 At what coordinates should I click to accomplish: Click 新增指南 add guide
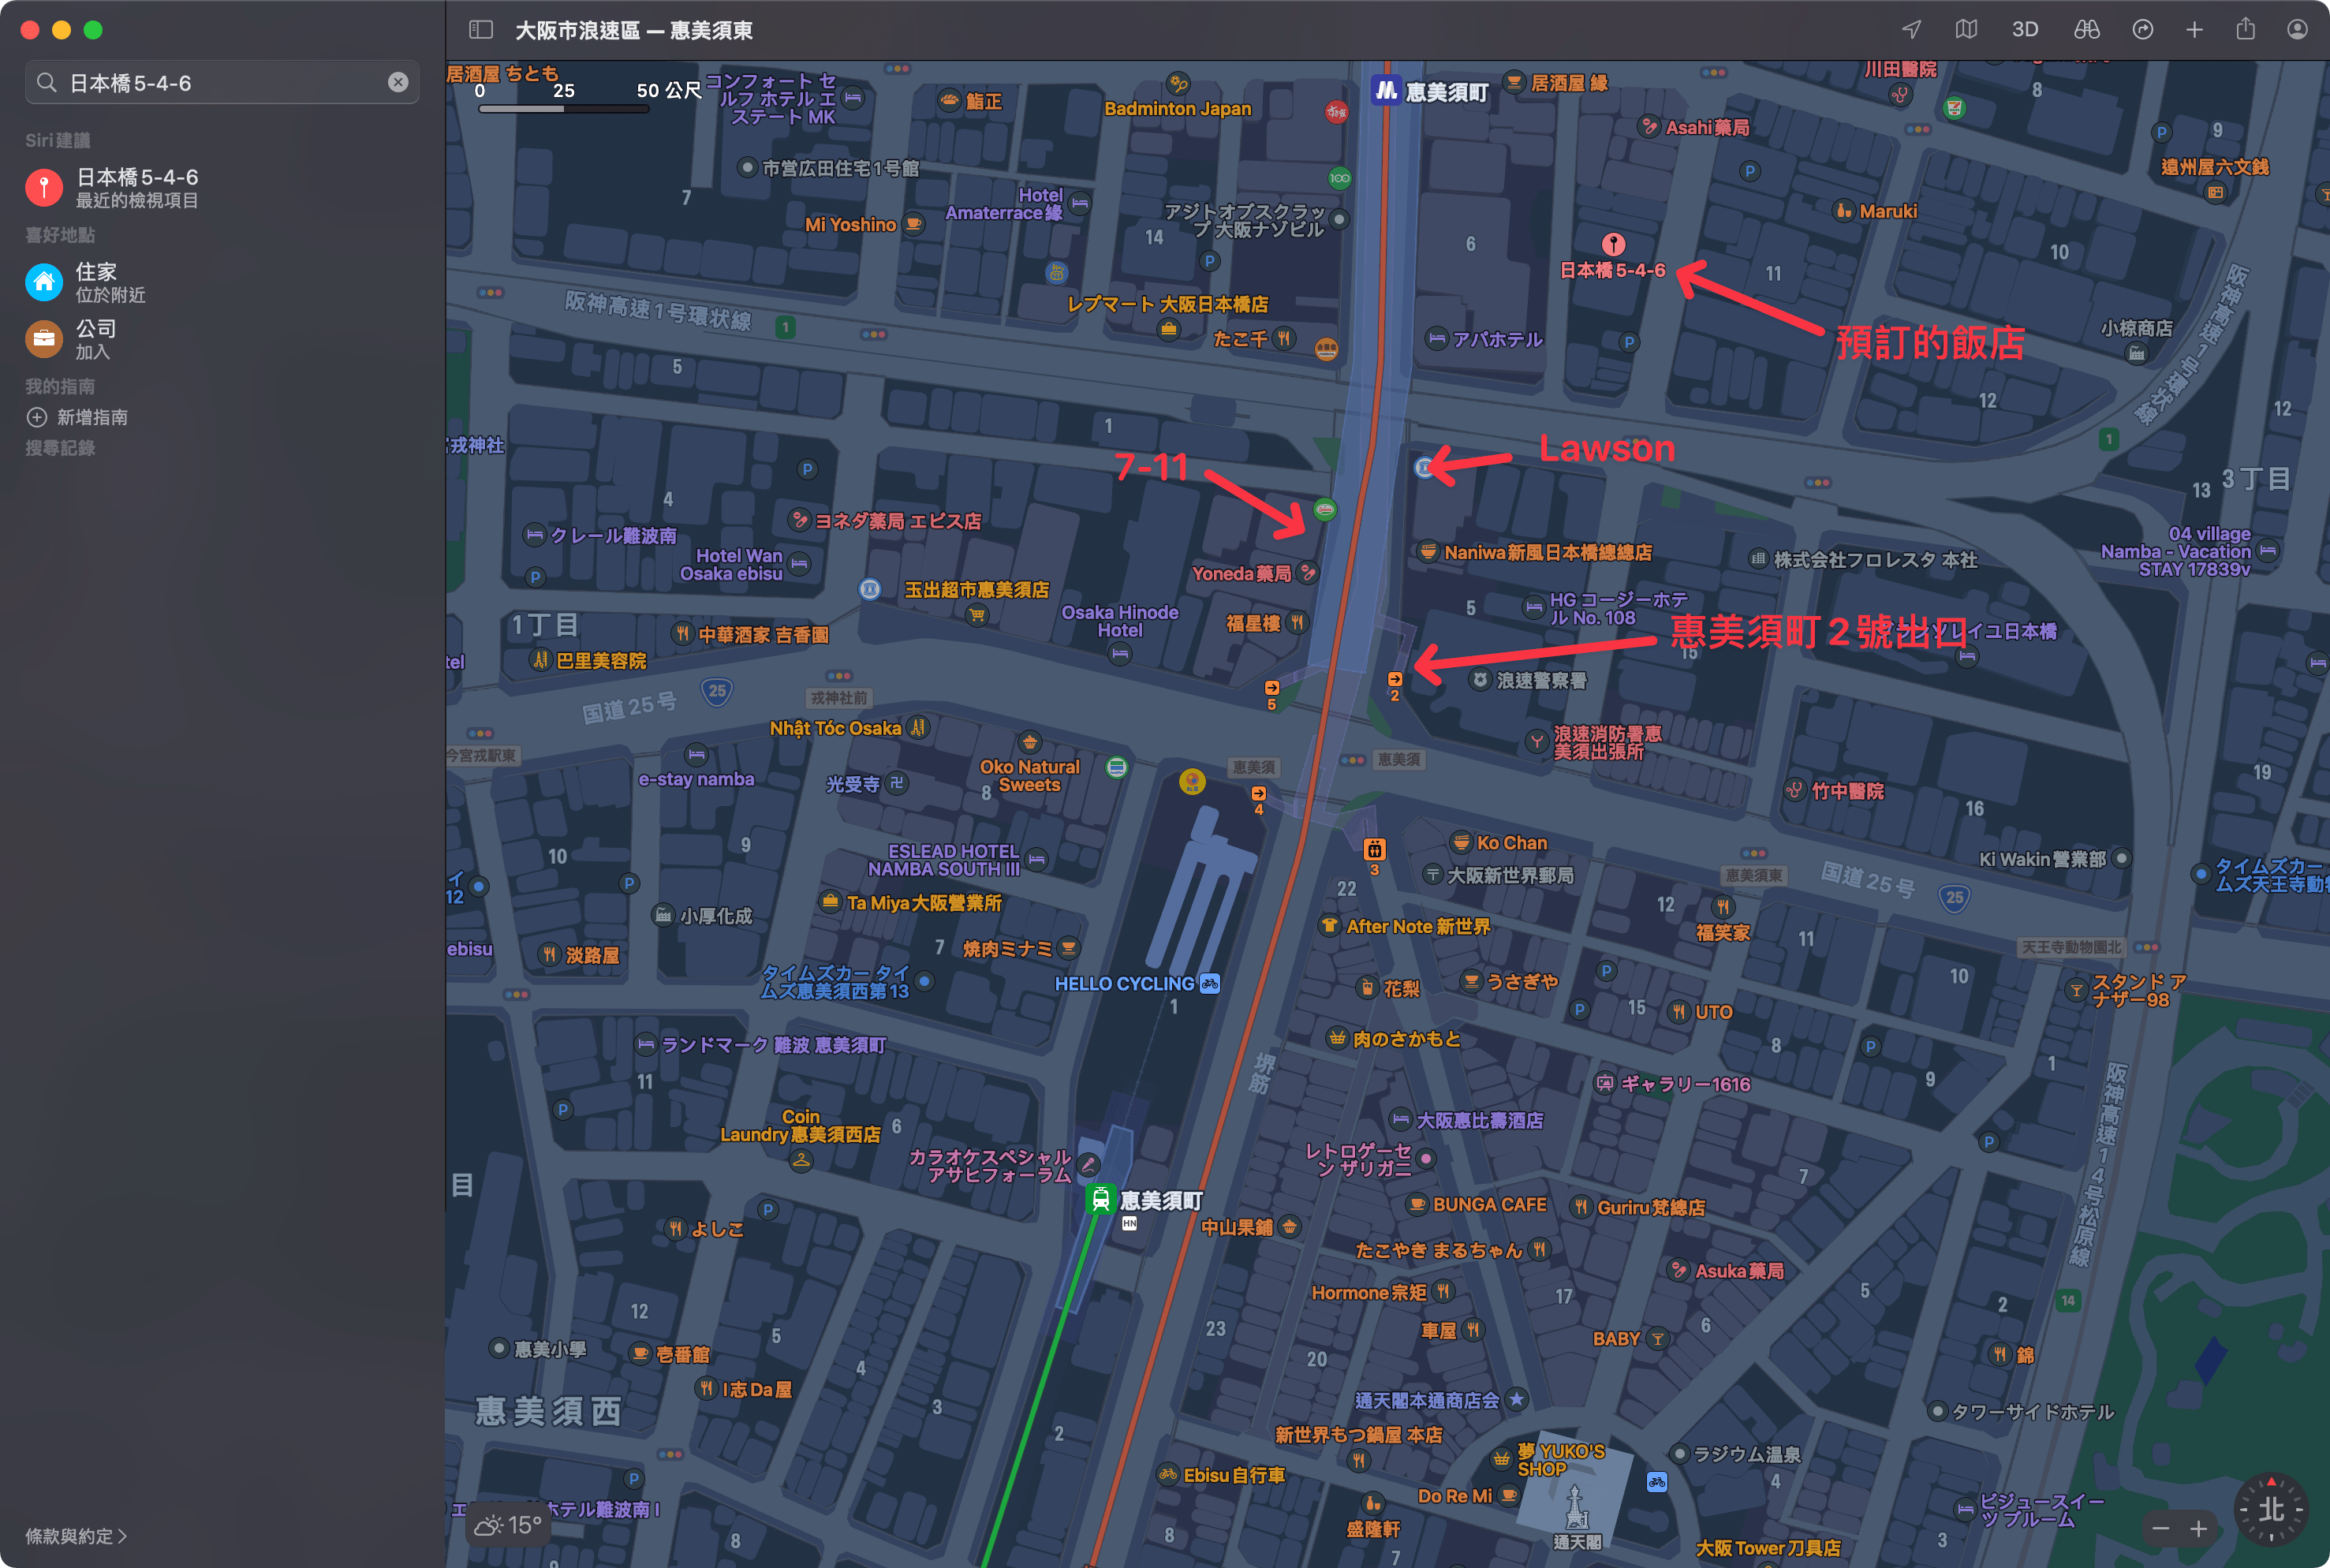pyautogui.click(x=78, y=417)
